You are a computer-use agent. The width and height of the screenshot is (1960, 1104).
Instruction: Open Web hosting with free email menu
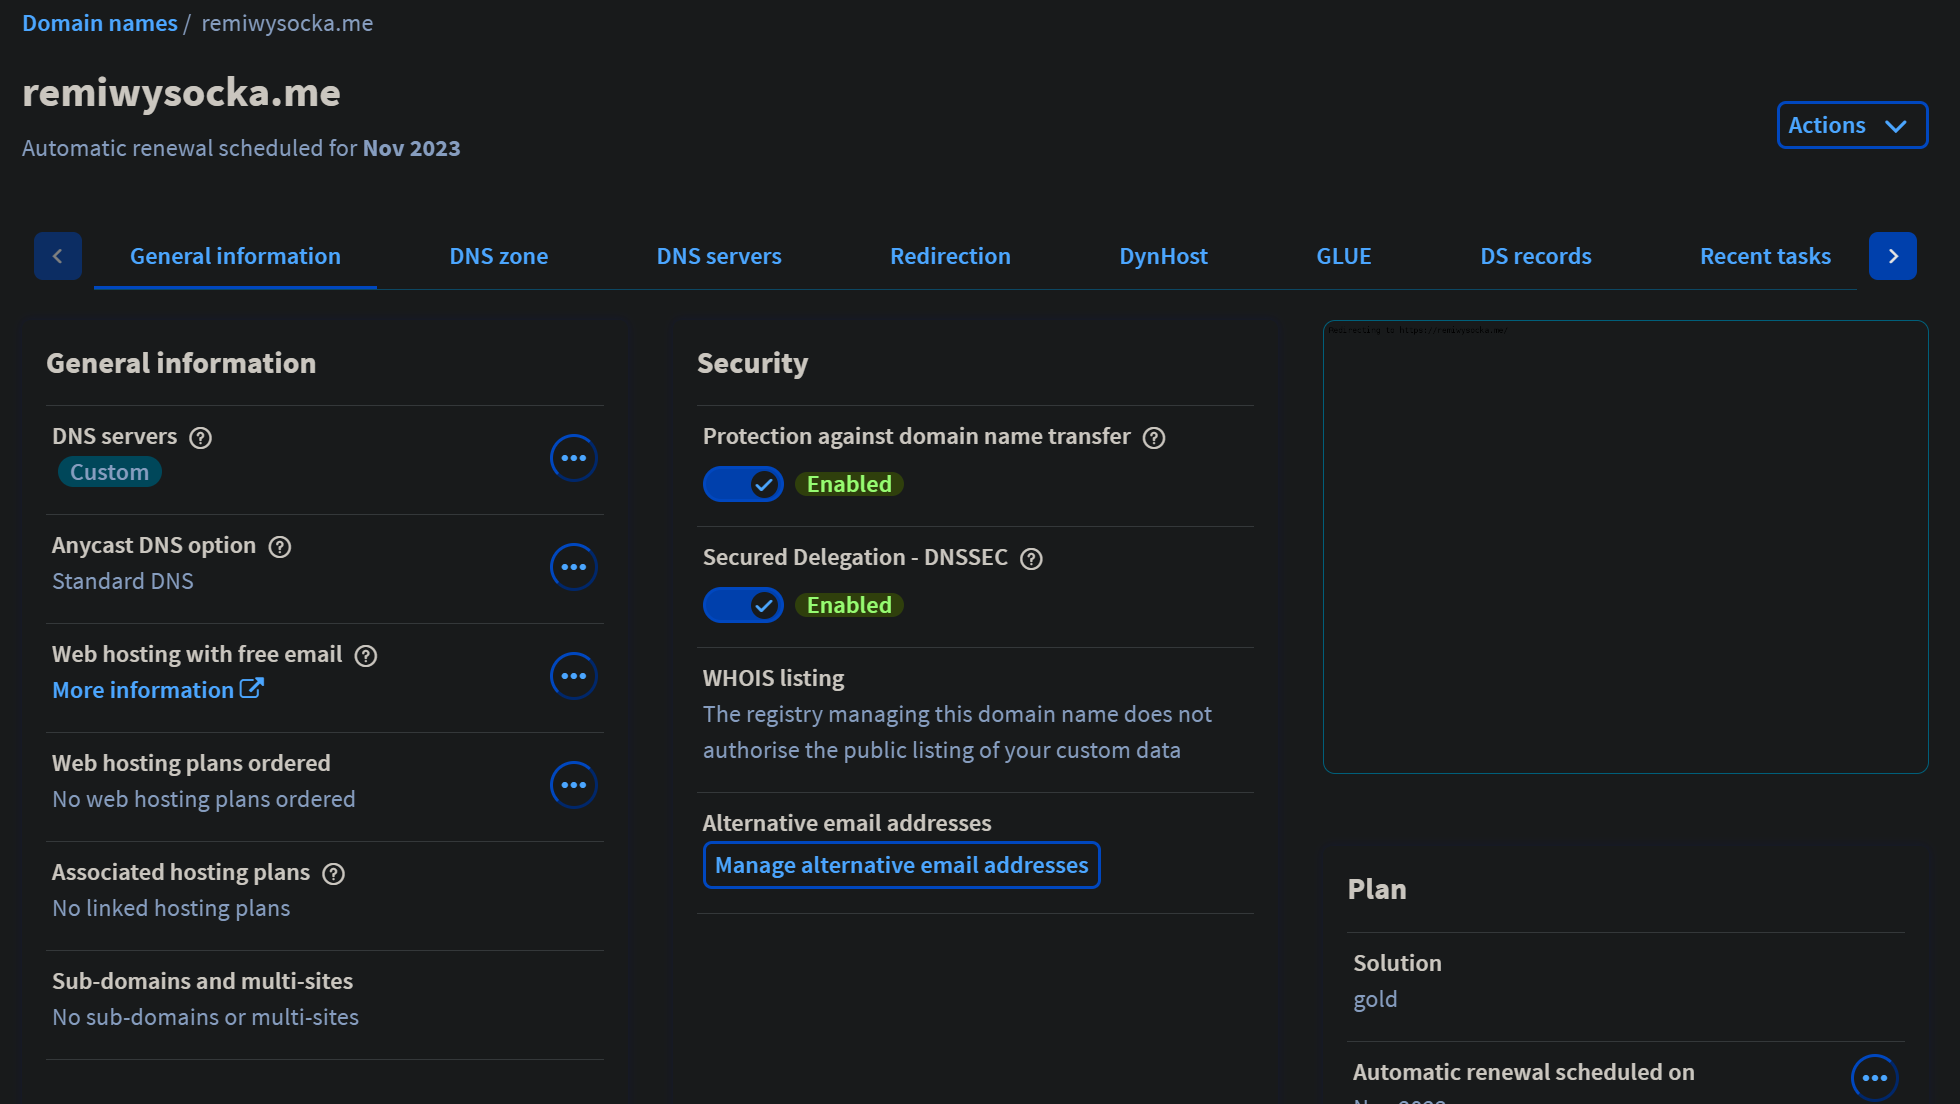[573, 676]
